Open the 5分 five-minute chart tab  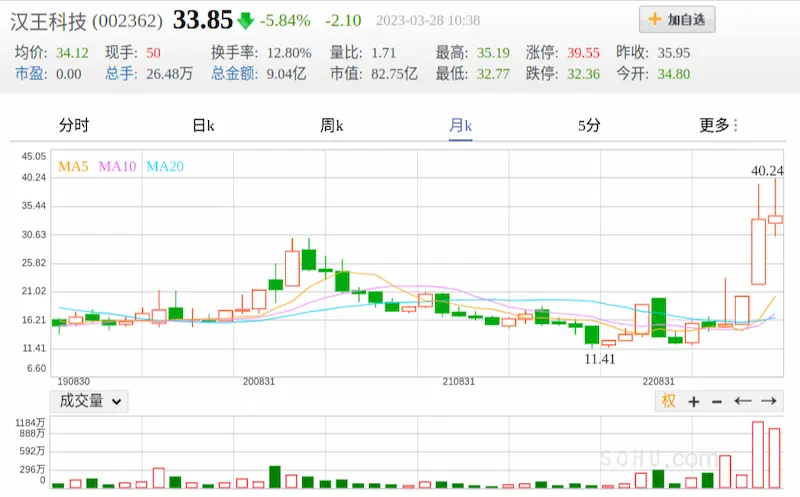[589, 125]
